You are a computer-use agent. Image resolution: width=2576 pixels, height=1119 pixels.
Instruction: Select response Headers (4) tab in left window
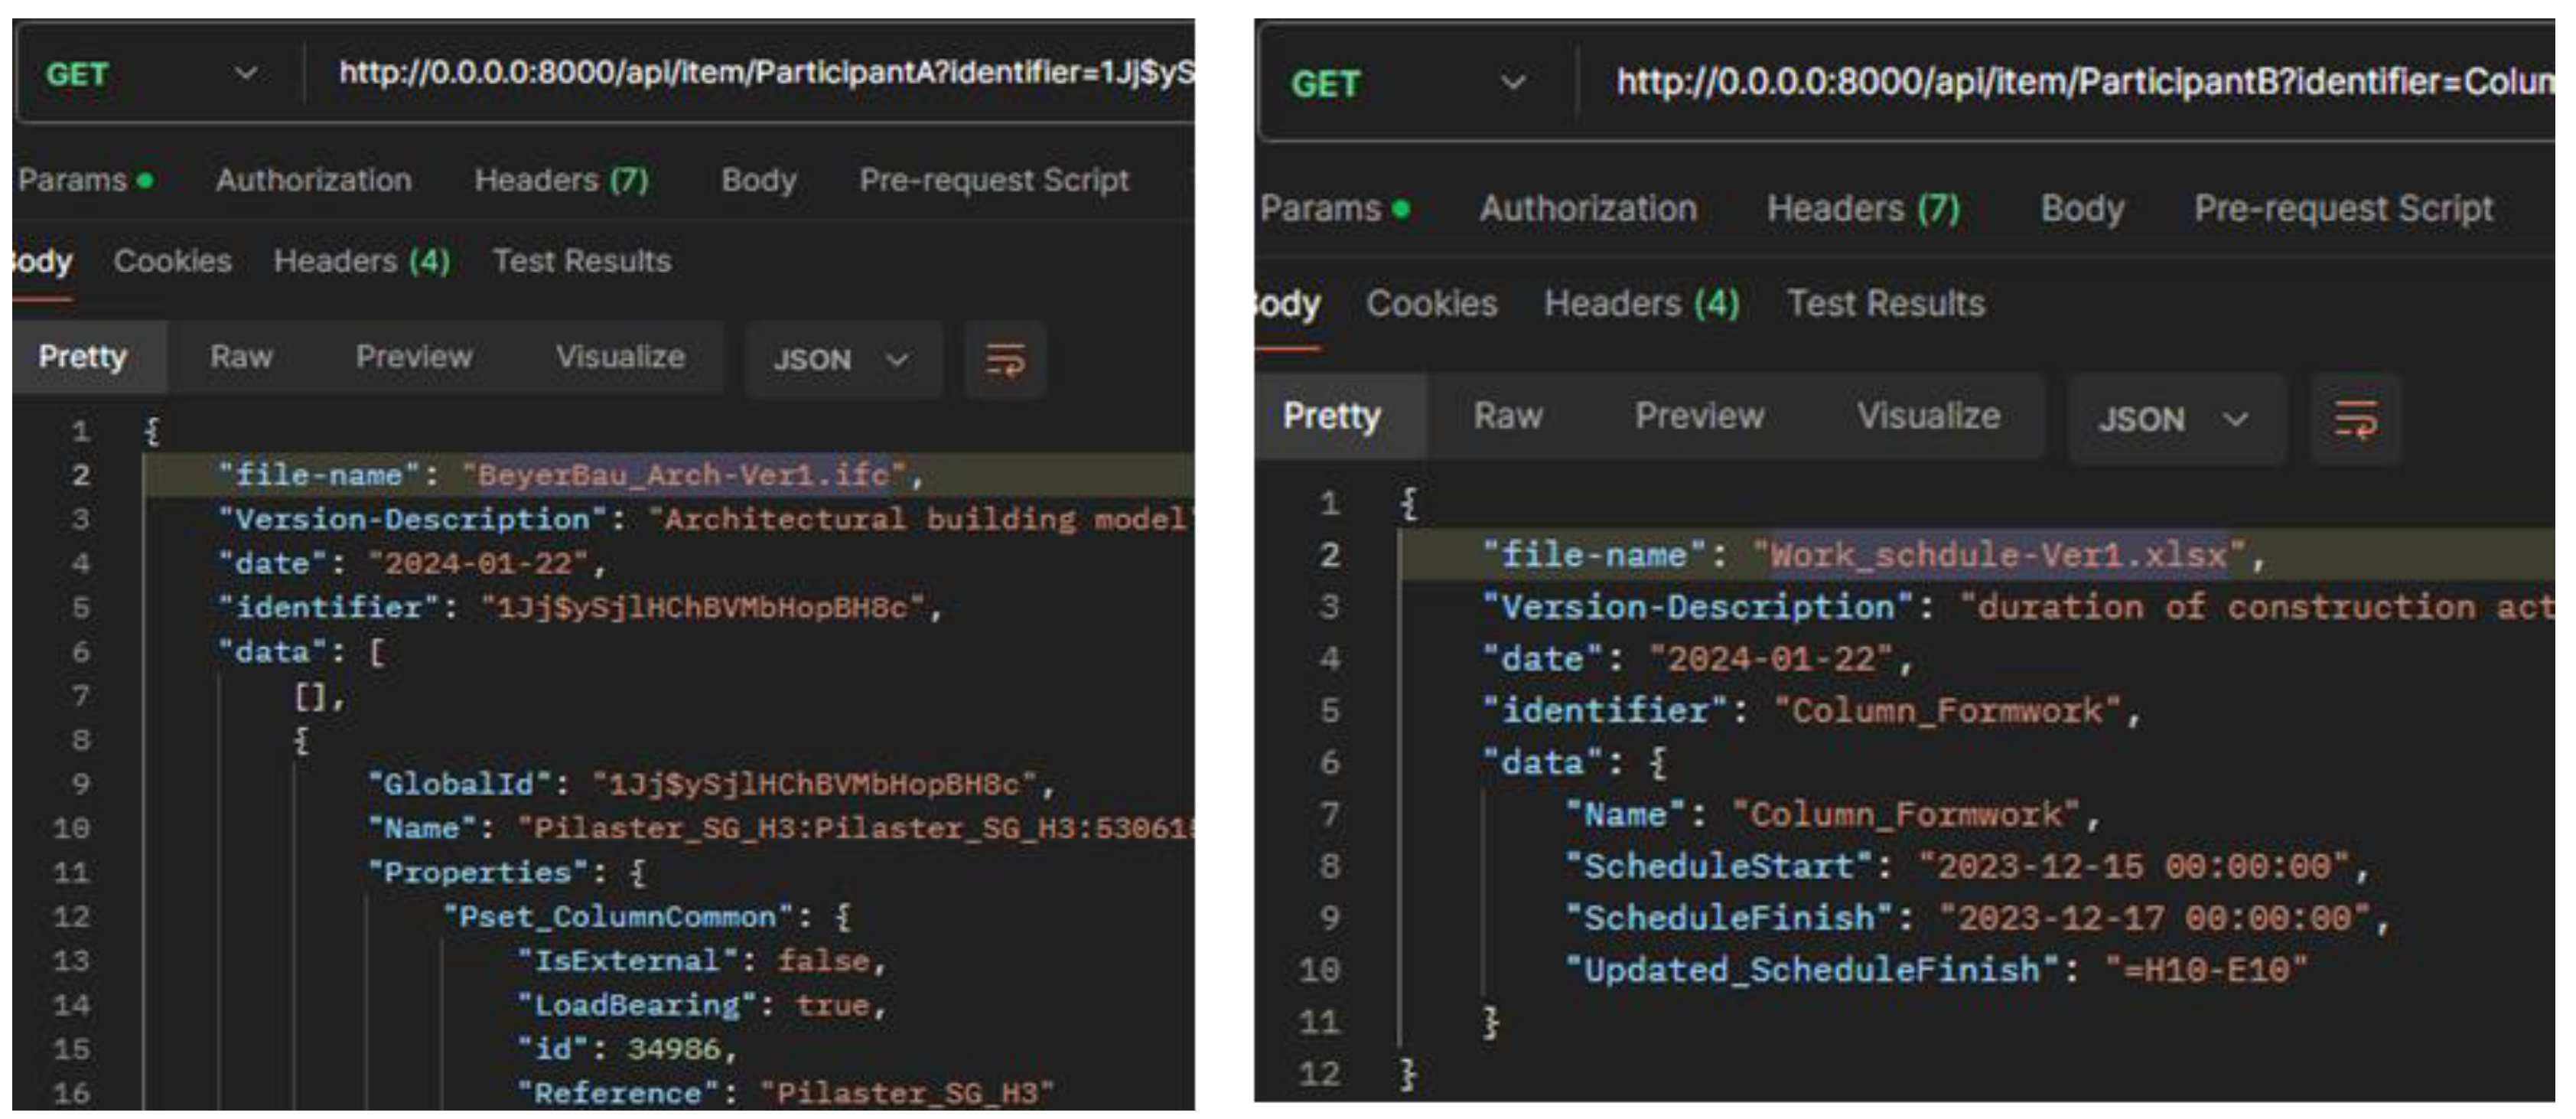pos(362,261)
